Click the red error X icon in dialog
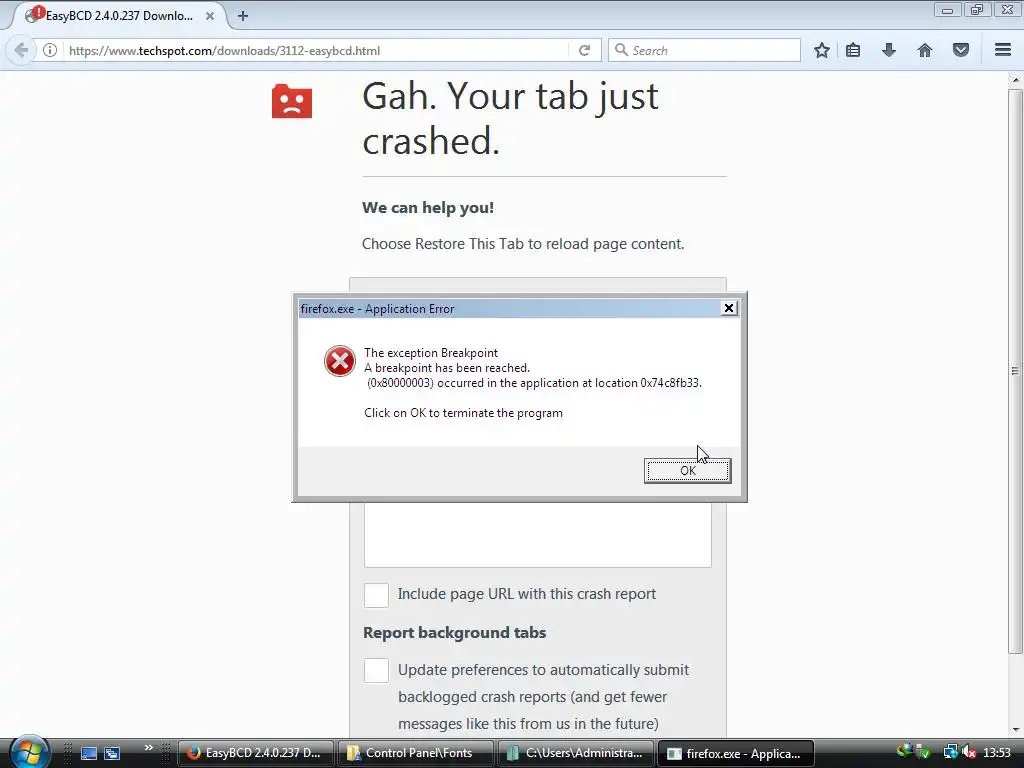Image resolution: width=1024 pixels, height=768 pixels. 340,361
